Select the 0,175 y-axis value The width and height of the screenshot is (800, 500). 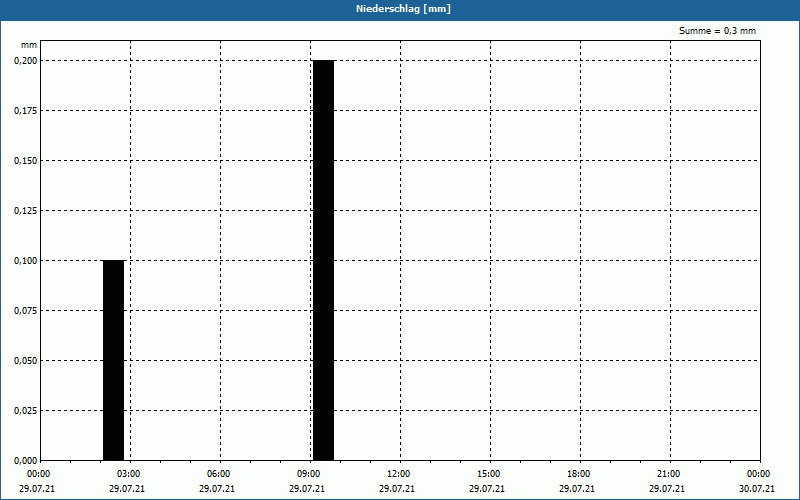click(x=26, y=111)
